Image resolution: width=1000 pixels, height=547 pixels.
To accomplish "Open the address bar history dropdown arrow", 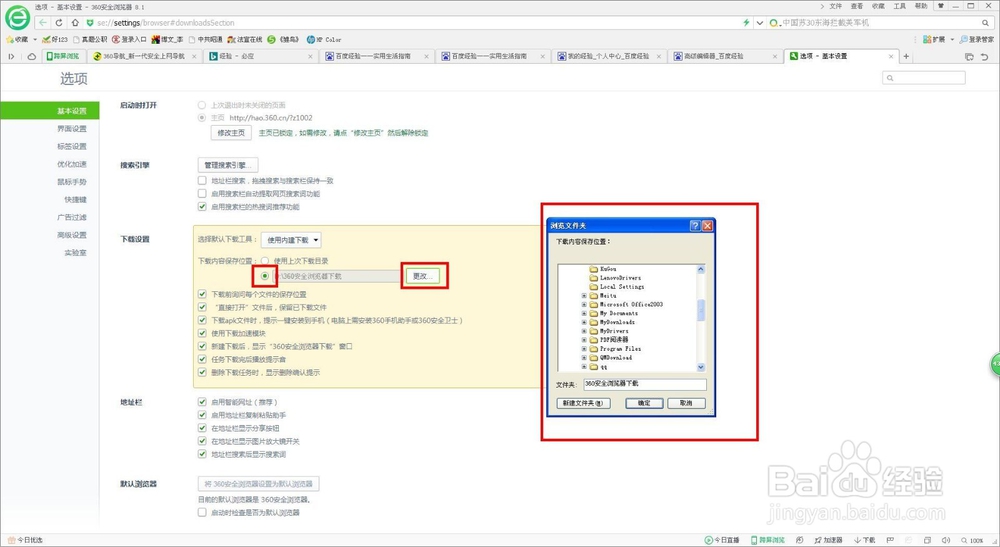I will (760, 22).
